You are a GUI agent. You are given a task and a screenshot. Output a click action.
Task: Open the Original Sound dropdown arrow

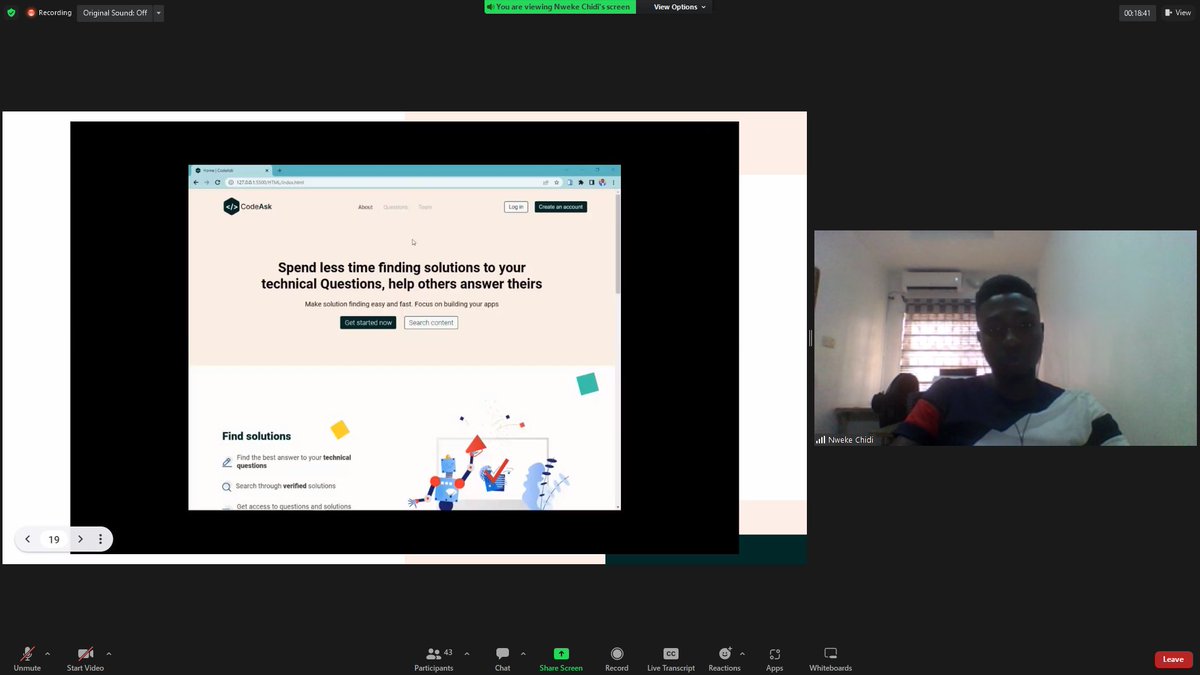pos(159,13)
